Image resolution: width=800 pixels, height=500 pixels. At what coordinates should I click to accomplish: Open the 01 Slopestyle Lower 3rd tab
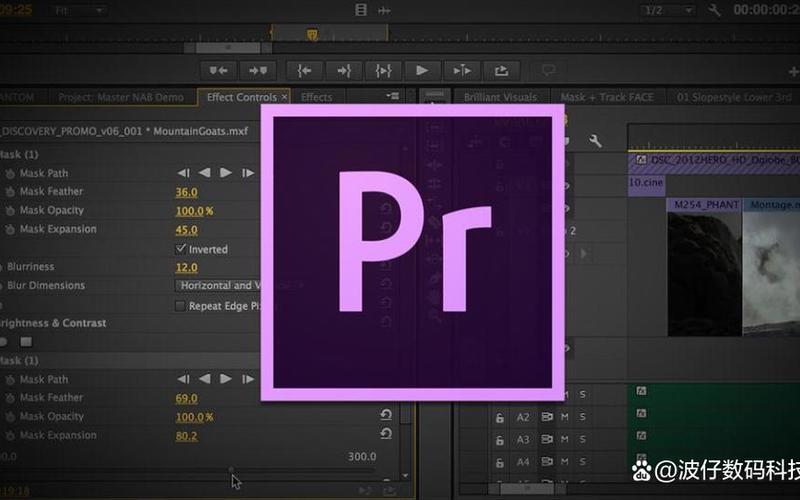pos(734,97)
